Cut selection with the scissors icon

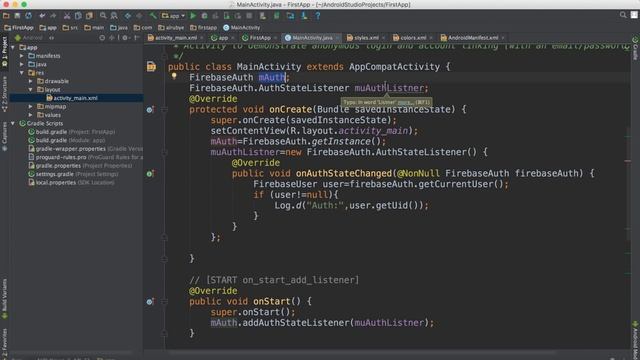coord(67,16)
